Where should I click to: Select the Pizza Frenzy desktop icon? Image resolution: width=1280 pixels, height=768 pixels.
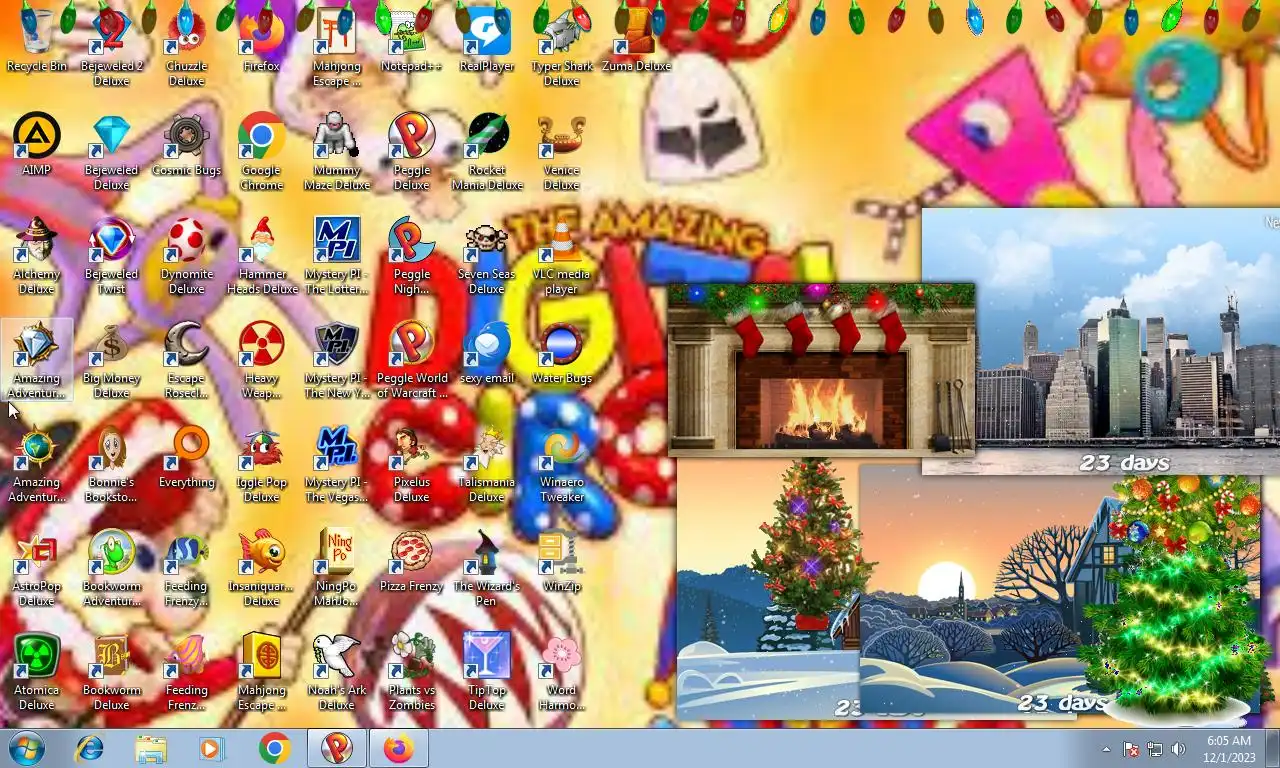click(x=411, y=561)
